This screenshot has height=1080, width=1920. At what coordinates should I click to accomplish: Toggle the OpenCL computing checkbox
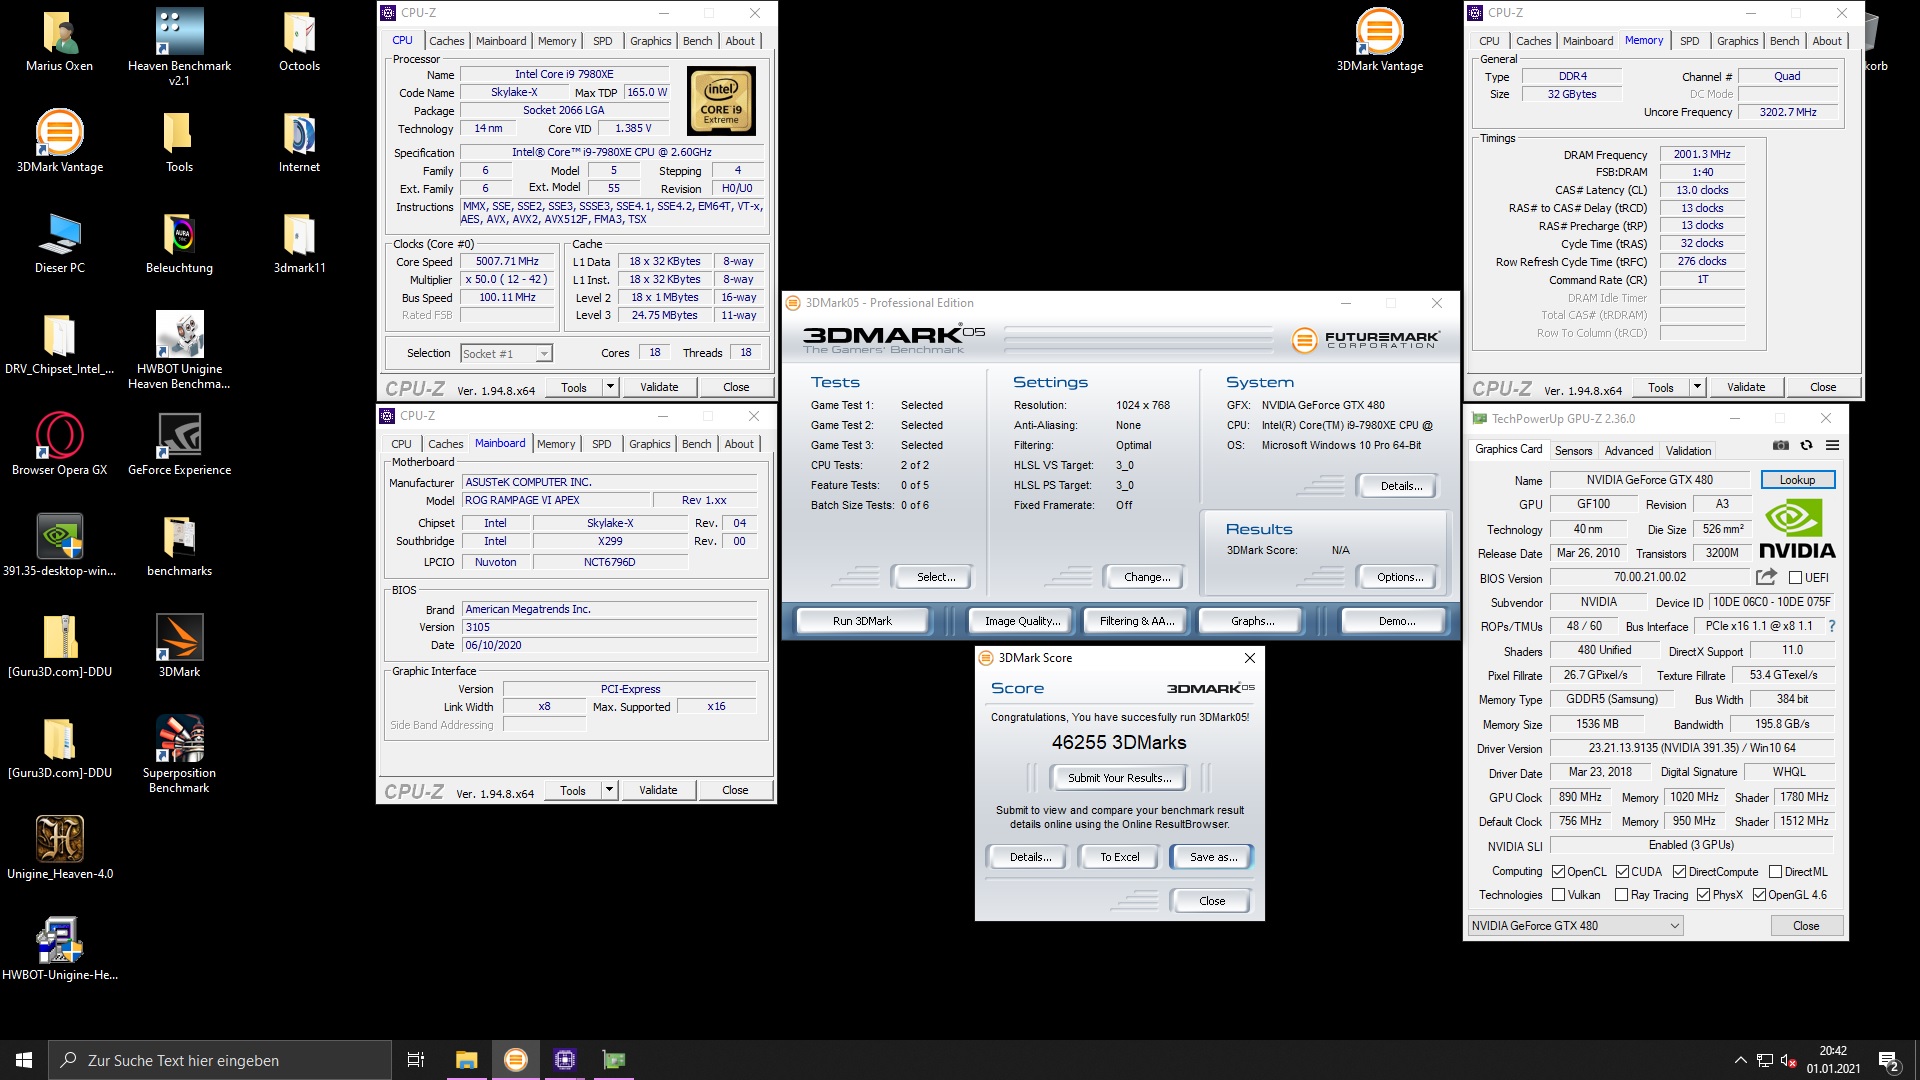coord(1558,872)
